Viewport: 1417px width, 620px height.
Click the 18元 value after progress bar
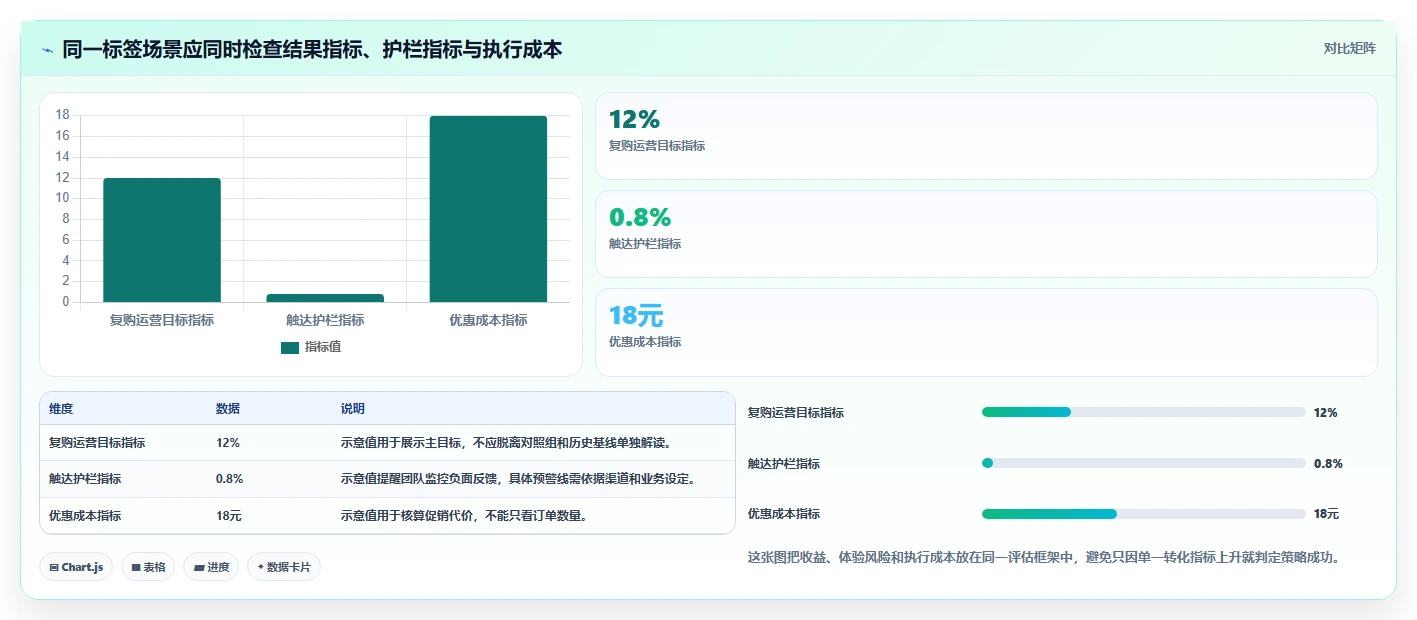coord(1326,514)
